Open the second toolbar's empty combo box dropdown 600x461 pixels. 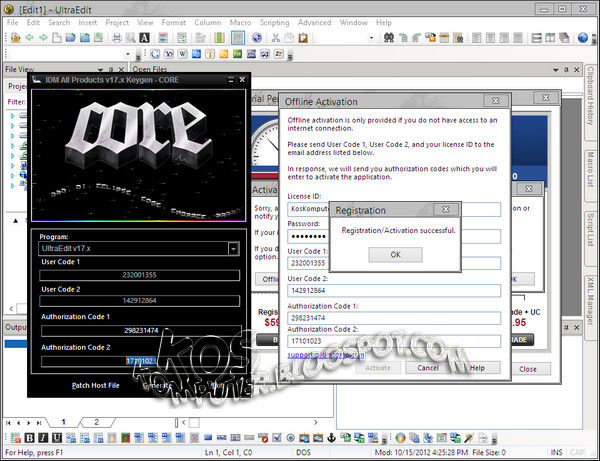click(128, 54)
